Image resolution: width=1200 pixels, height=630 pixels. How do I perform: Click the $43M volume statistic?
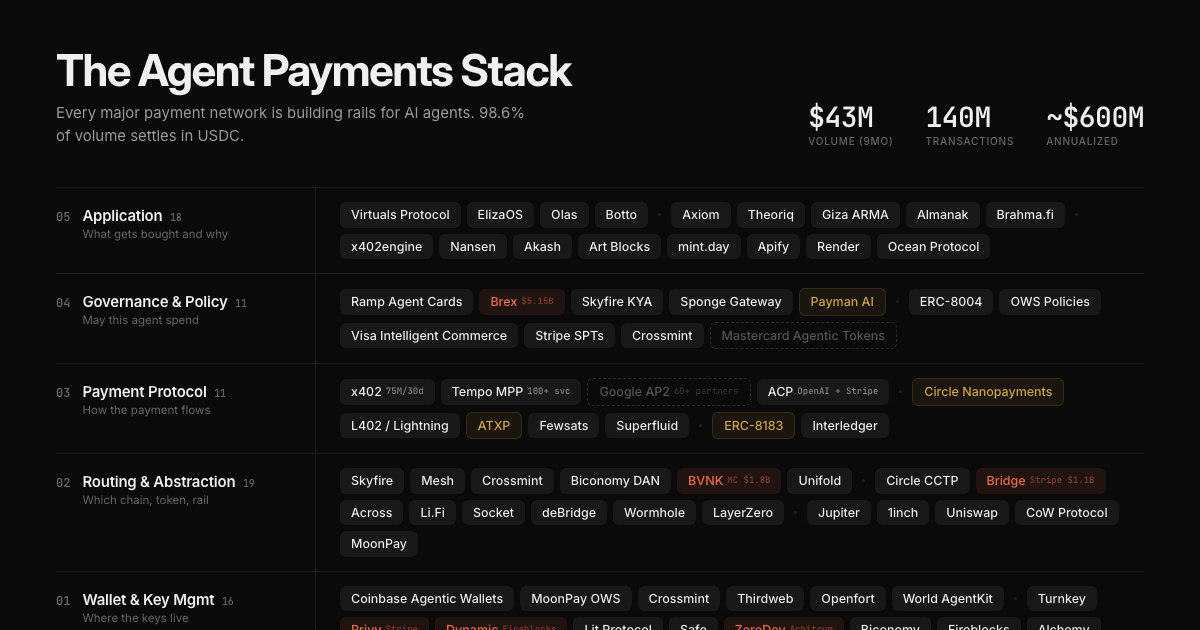tap(841, 118)
